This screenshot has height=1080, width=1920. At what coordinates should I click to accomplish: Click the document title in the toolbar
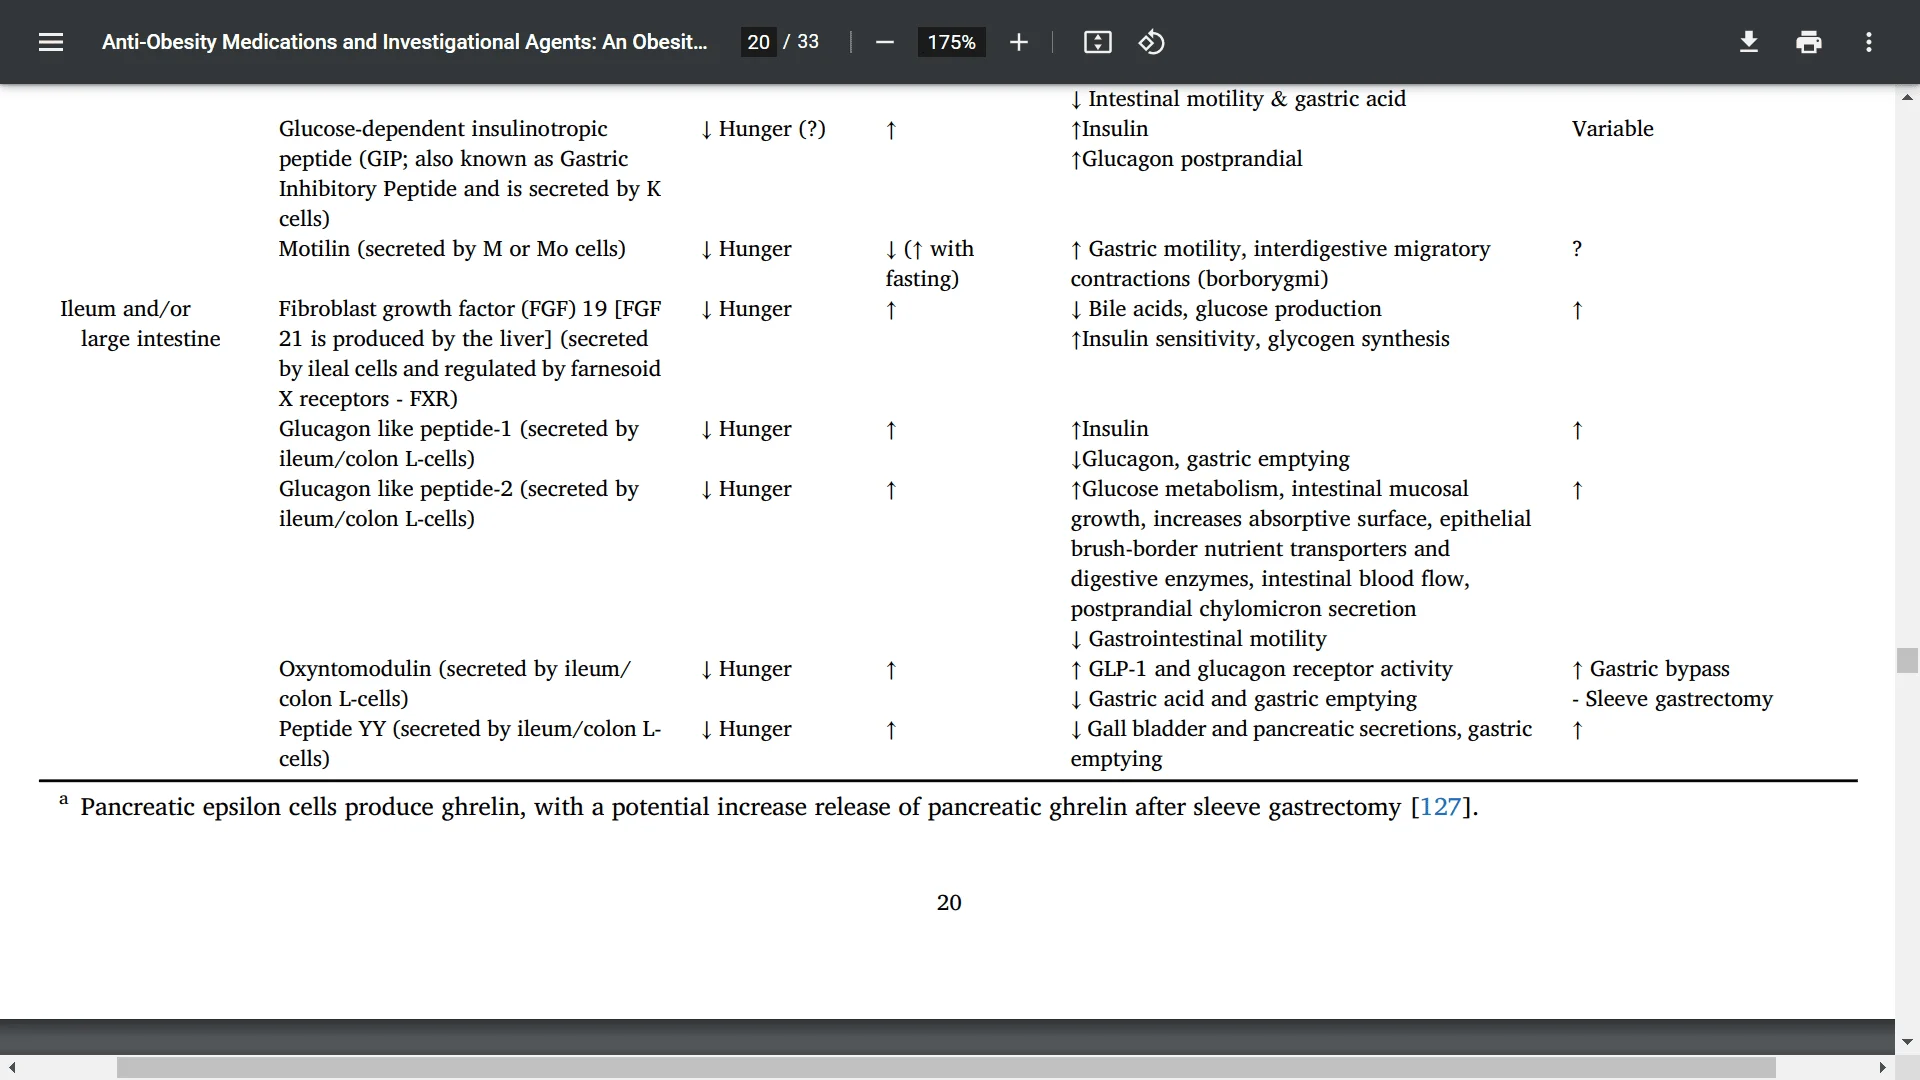tap(404, 42)
